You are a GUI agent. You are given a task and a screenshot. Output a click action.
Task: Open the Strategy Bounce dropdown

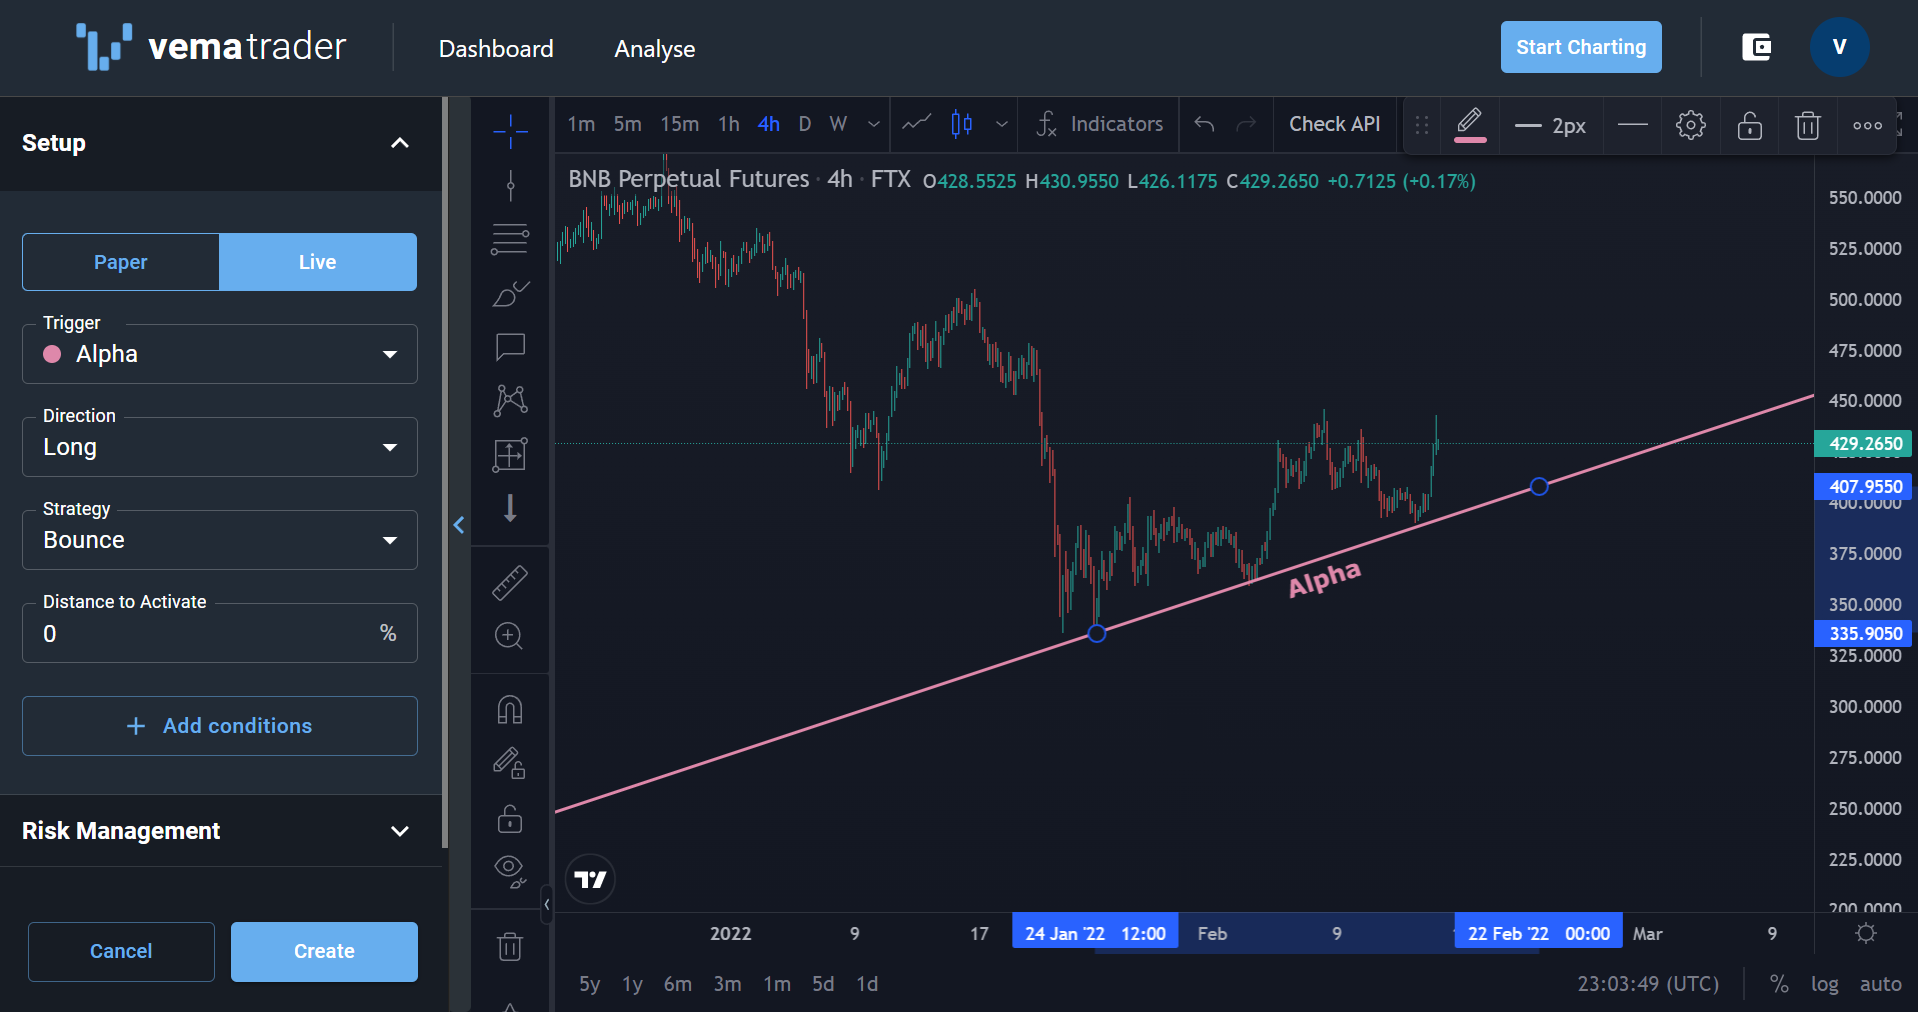pos(220,540)
